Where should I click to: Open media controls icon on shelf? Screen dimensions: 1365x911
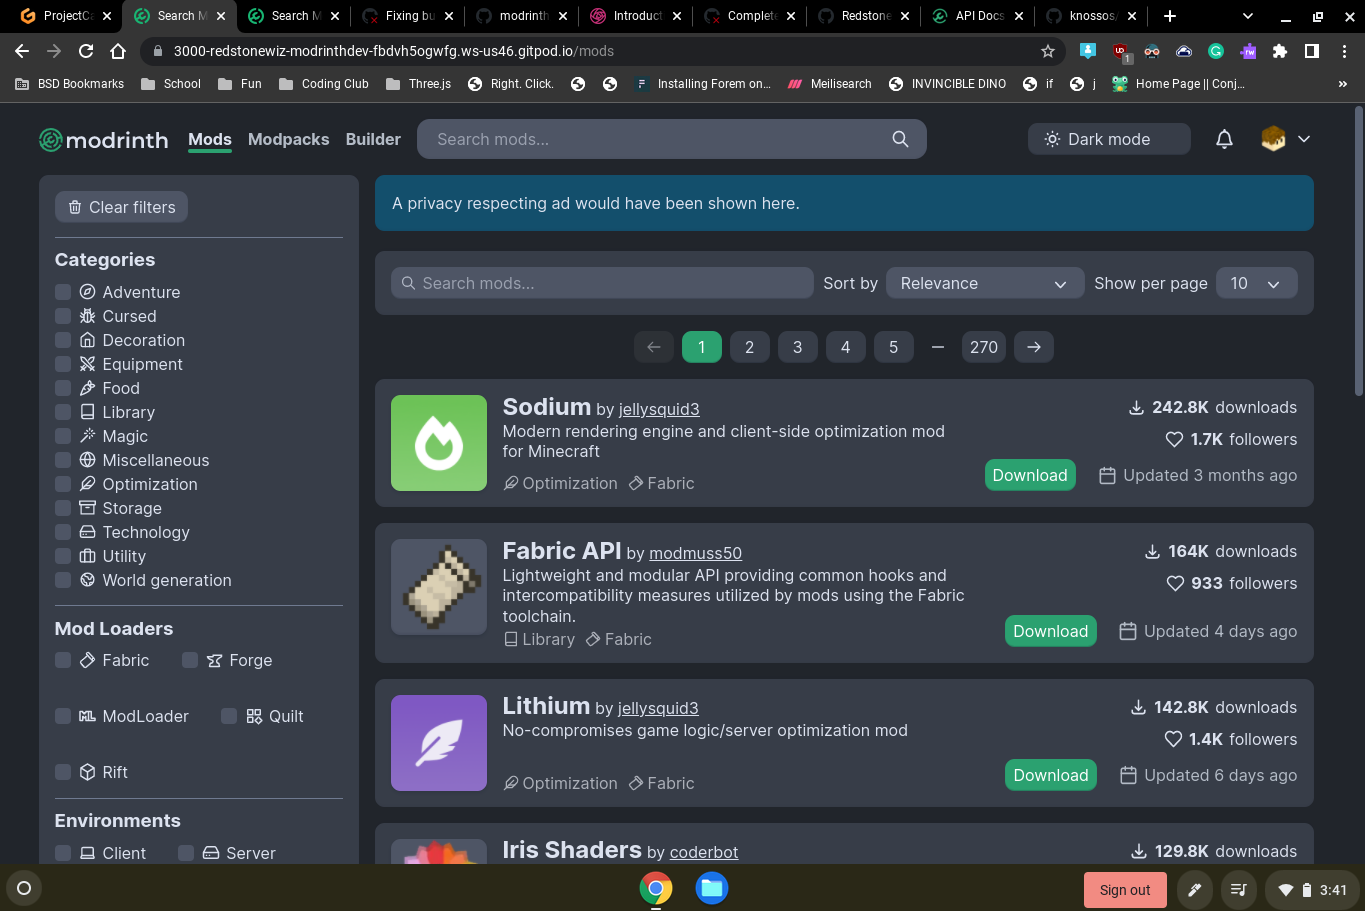1238,890
